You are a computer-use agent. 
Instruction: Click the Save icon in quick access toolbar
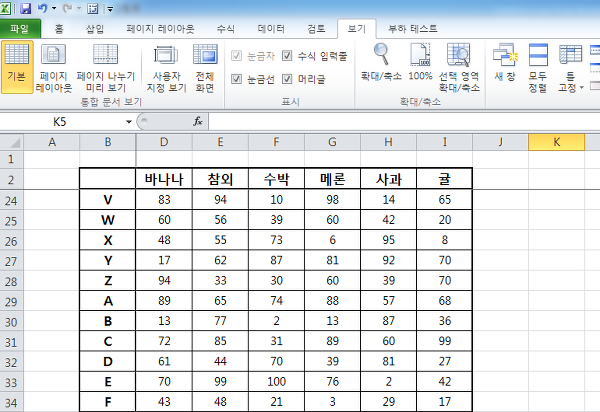point(25,8)
